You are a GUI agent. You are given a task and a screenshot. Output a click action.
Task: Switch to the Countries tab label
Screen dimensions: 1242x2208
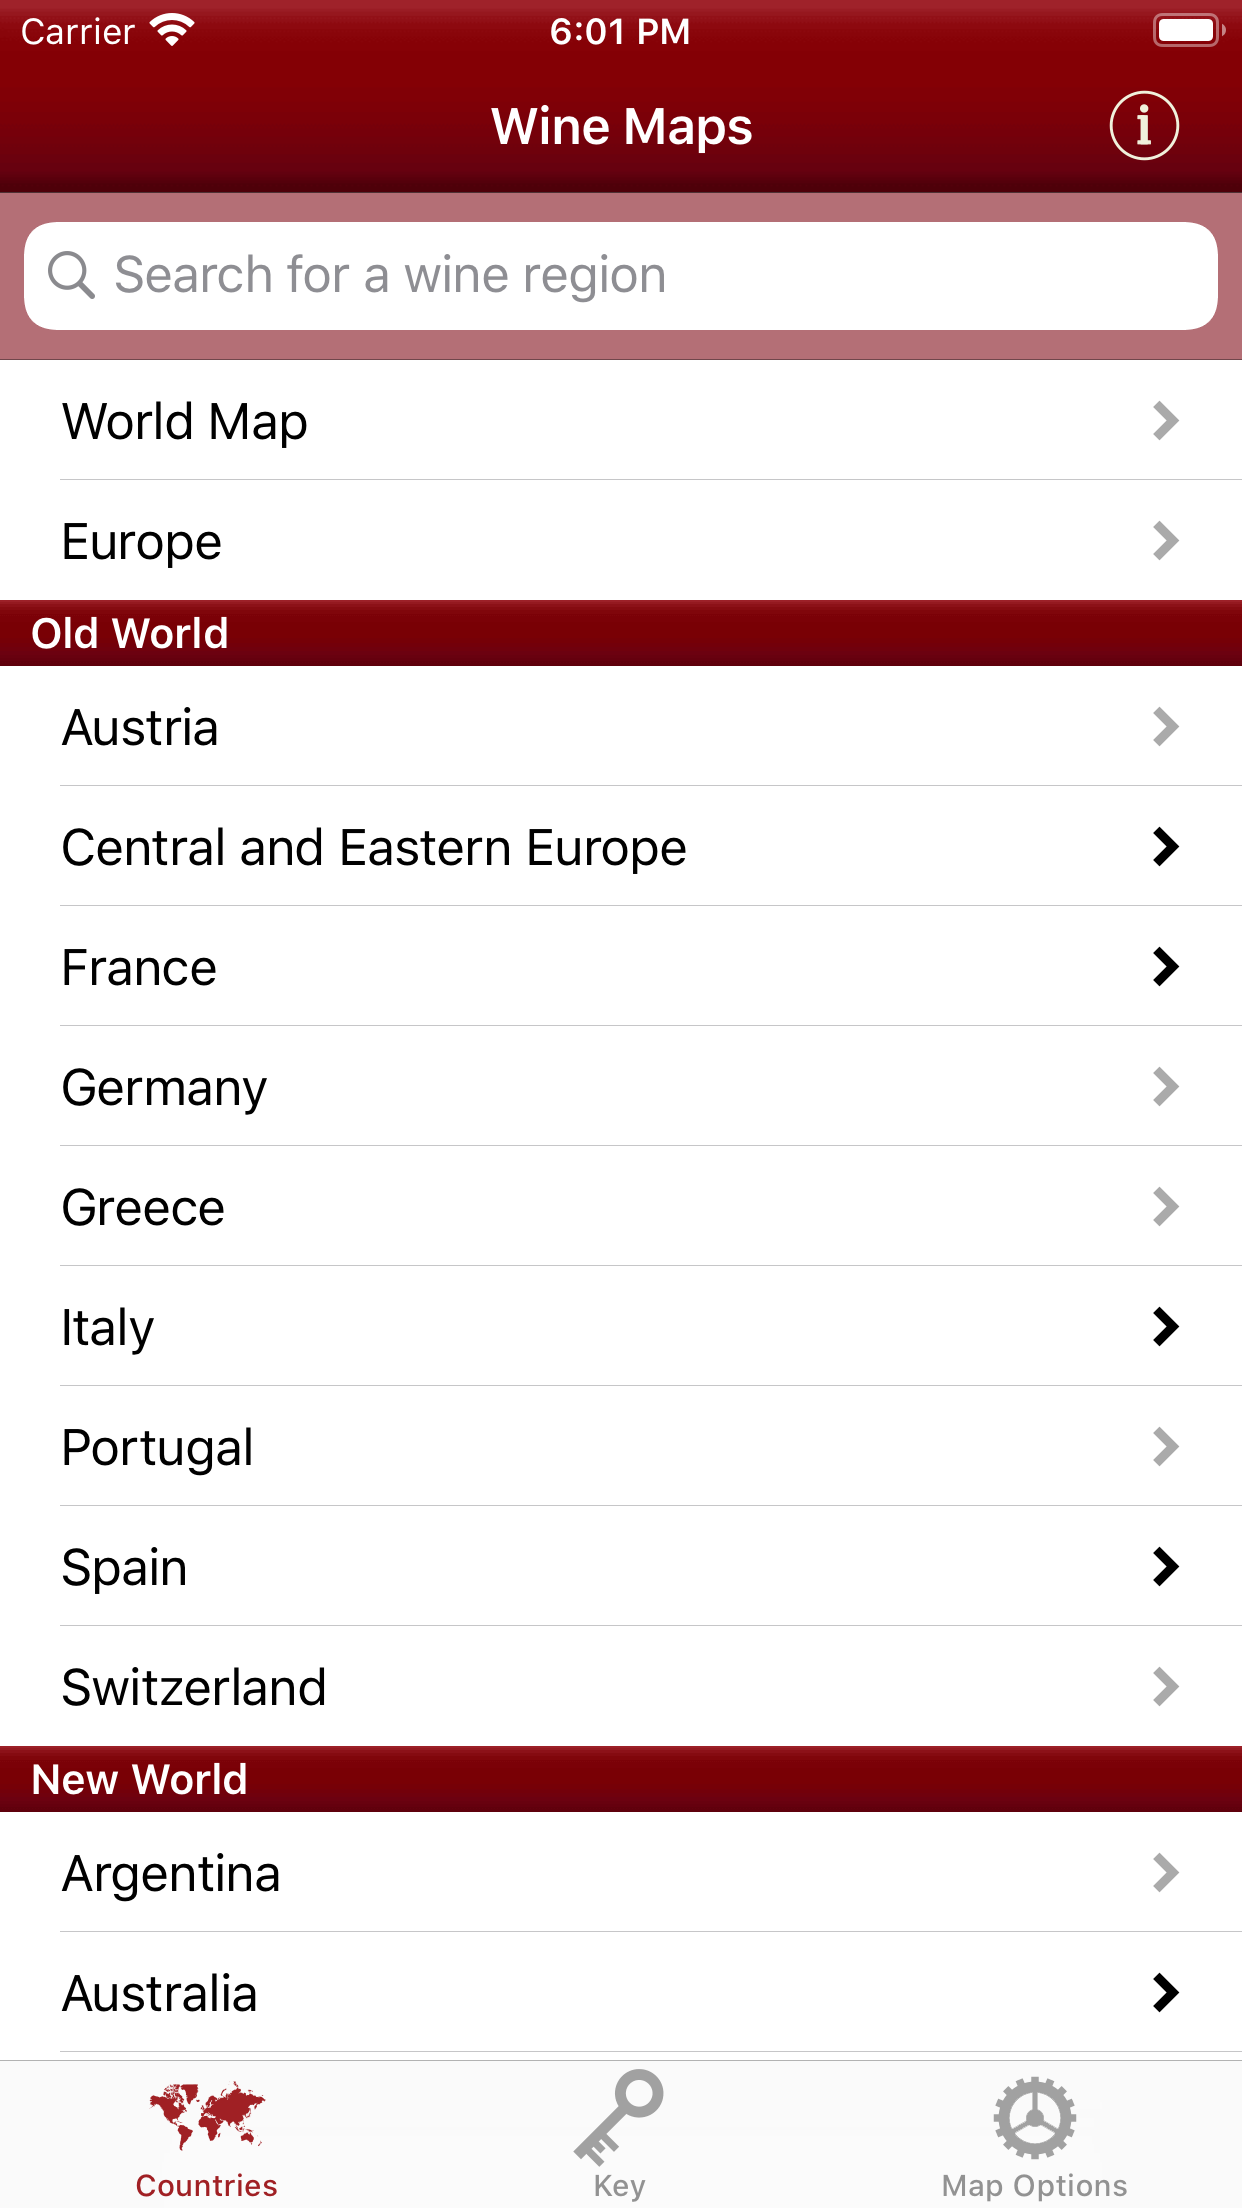coord(207,2185)
